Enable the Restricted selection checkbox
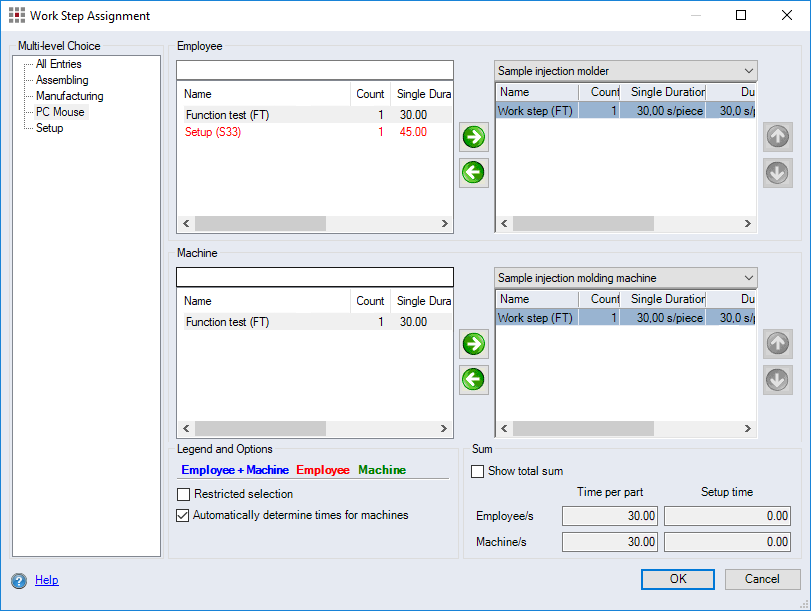 tap(183, 494)
